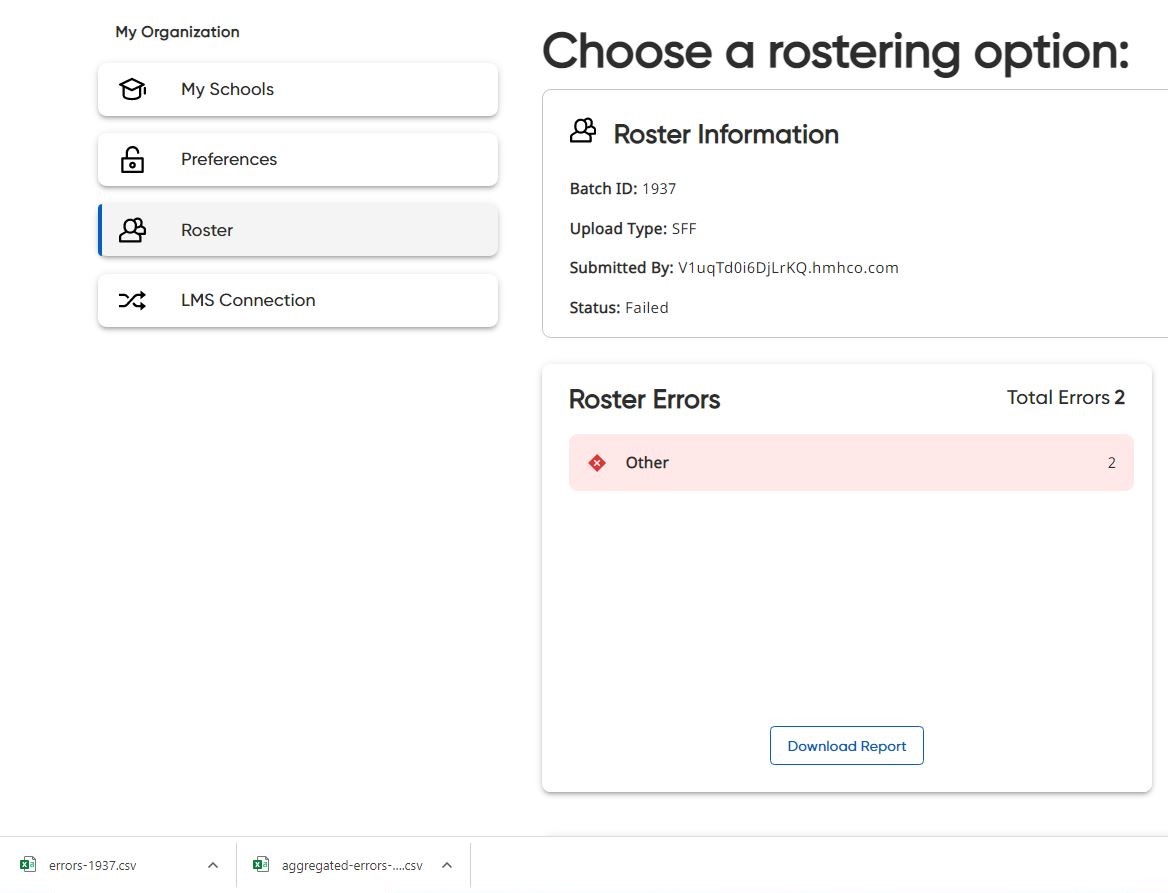
Task: Expand the Other errors category row
Action: coord(850,462)
